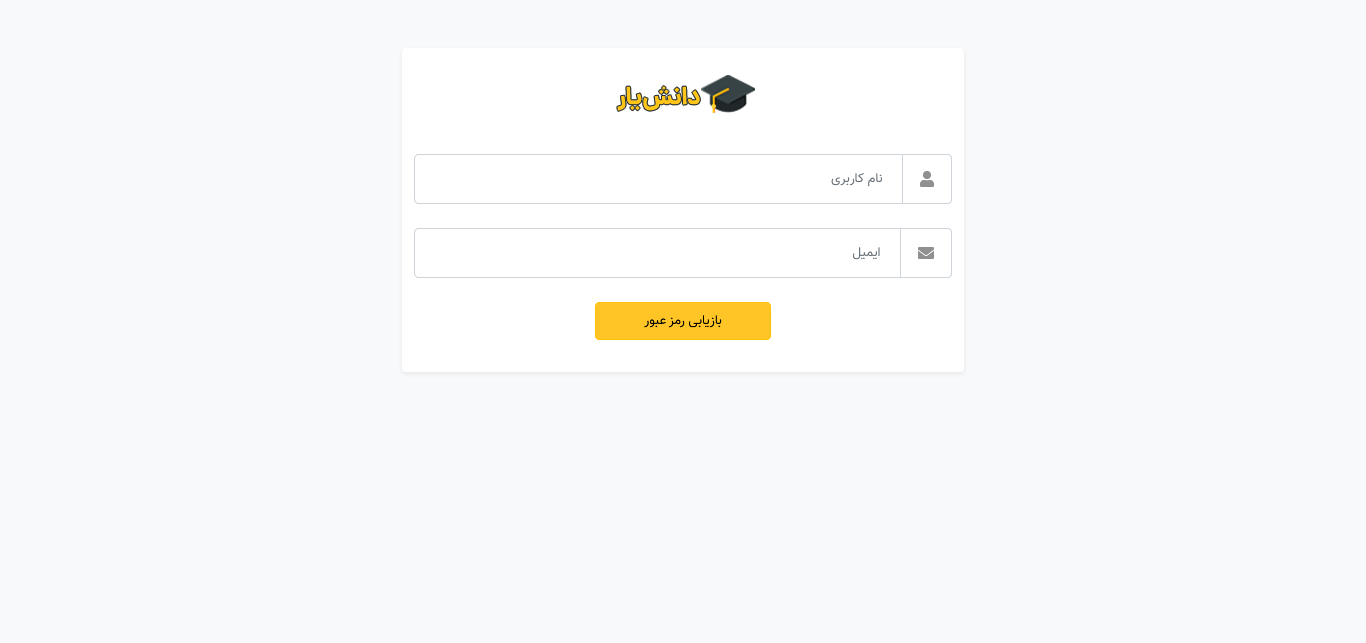Click the ایمیل placeholder text
The width and height of the screenshot is (1366, 643).
(866, 252)
